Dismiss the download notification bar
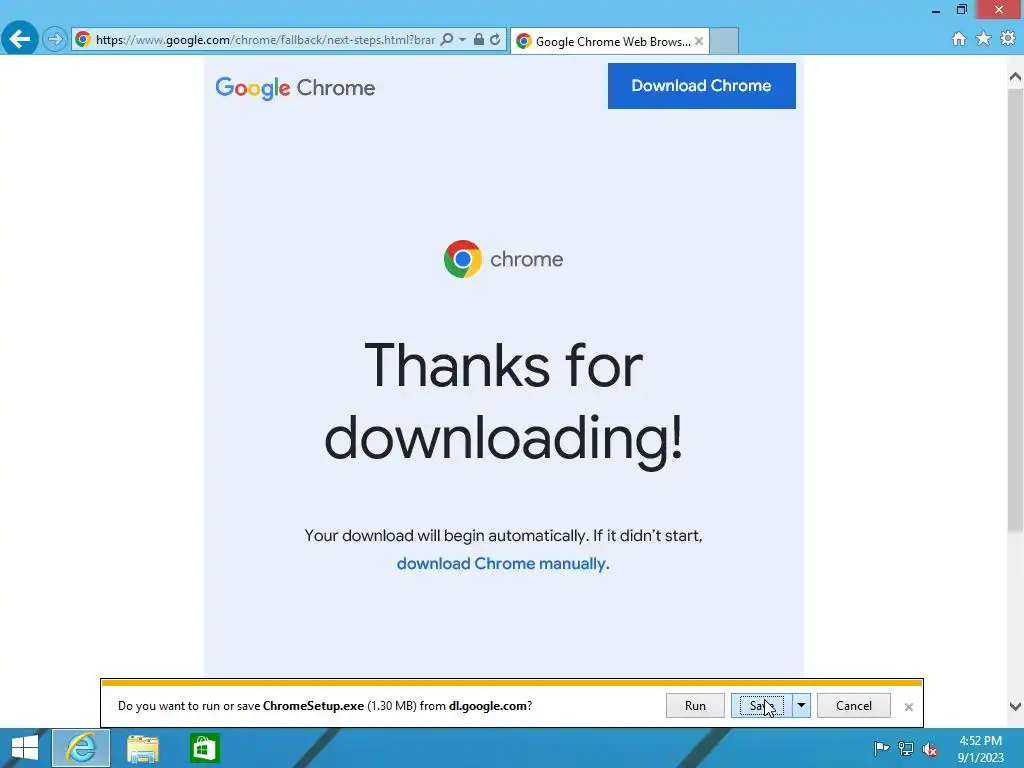 click(x=908, y=707)
